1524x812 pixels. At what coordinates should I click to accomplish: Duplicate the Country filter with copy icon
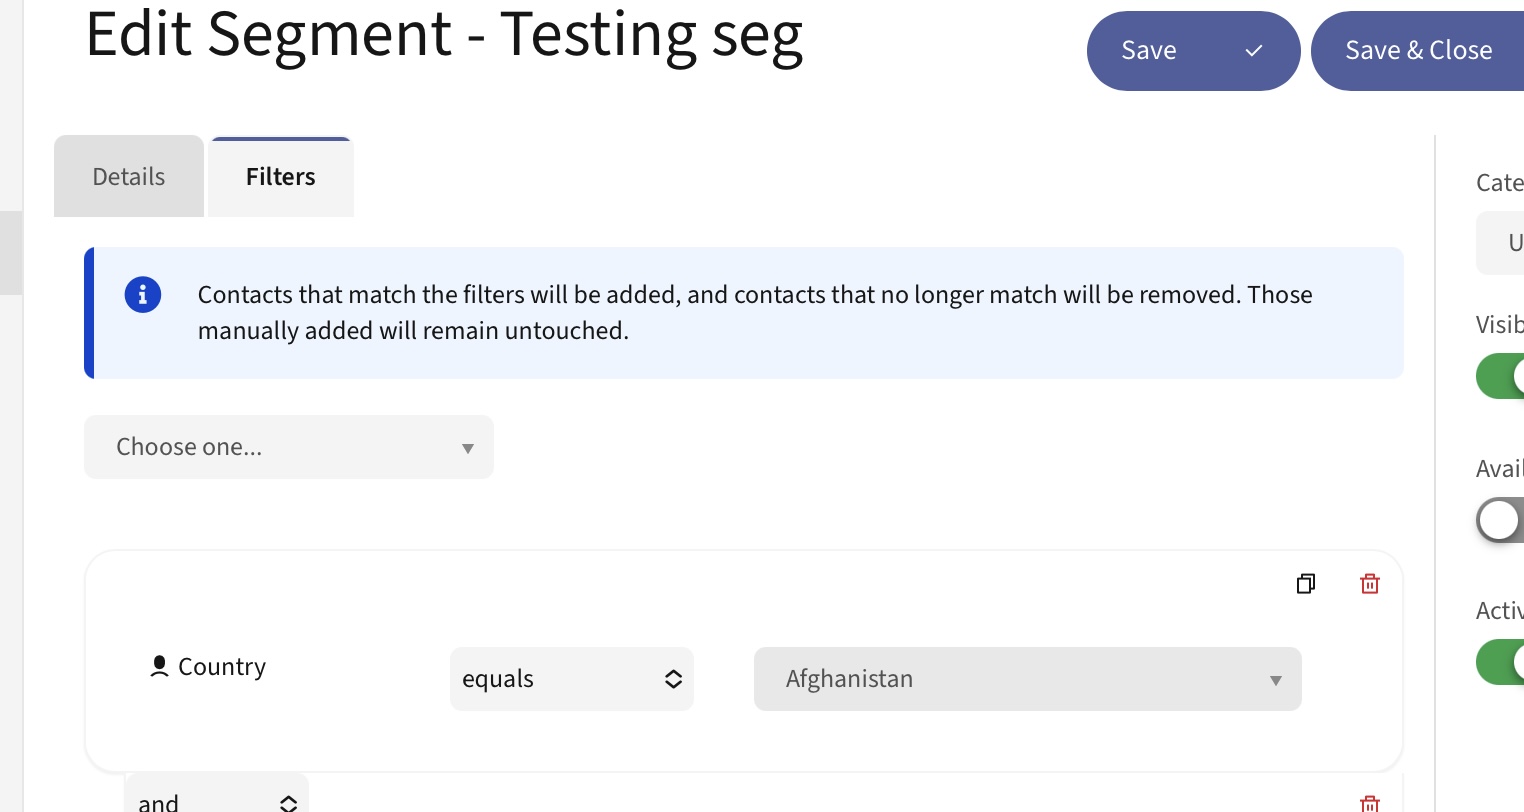pyautogui.click(x=1305, y=584)
